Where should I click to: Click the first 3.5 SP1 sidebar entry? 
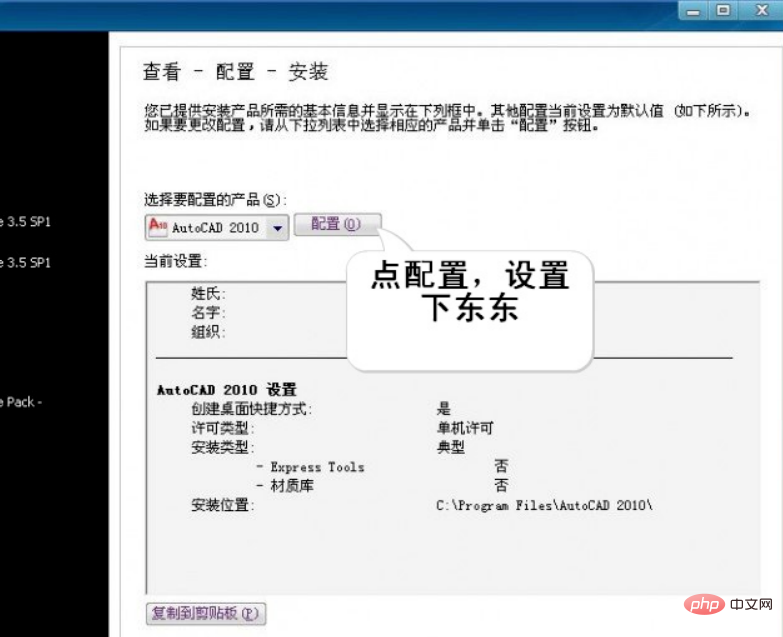(x=25, y=222)
